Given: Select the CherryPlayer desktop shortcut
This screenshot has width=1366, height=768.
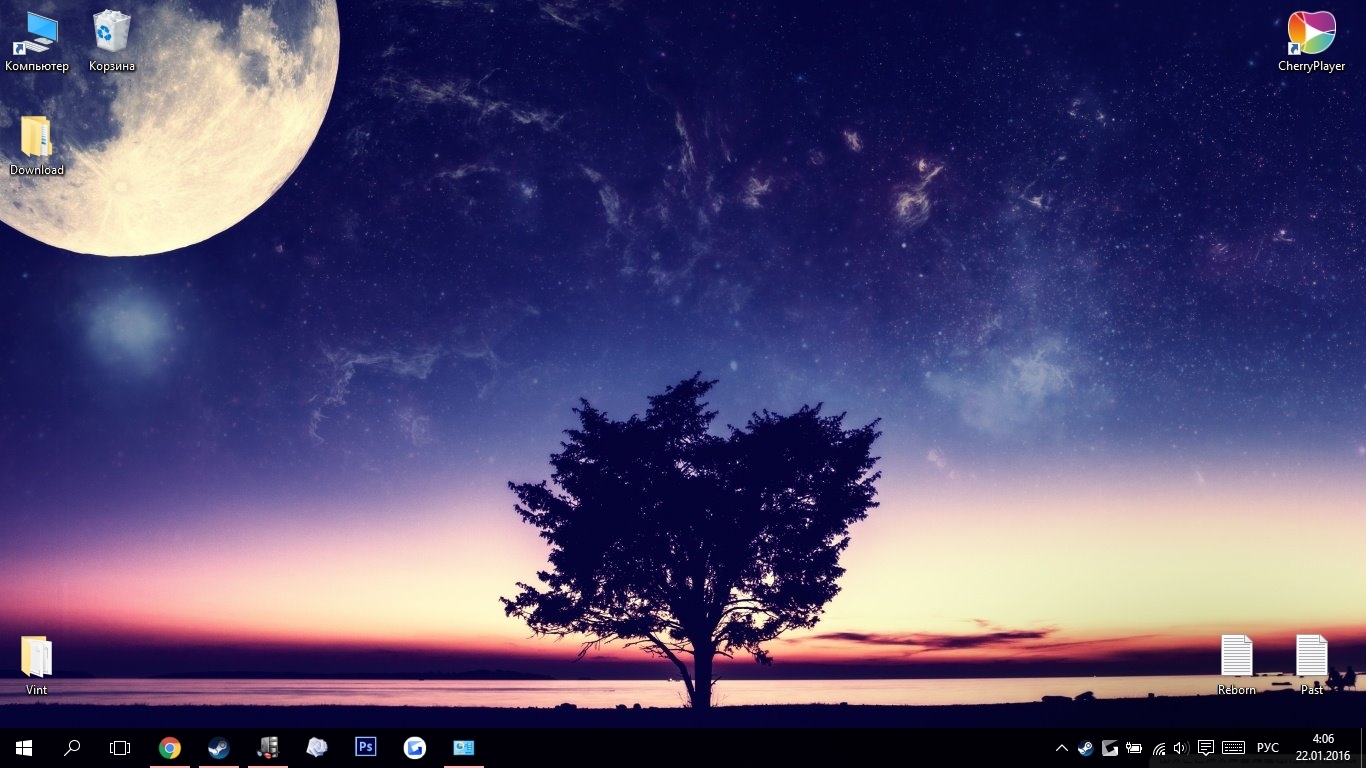Looking at the screenshot, I should coord(1311,41).
